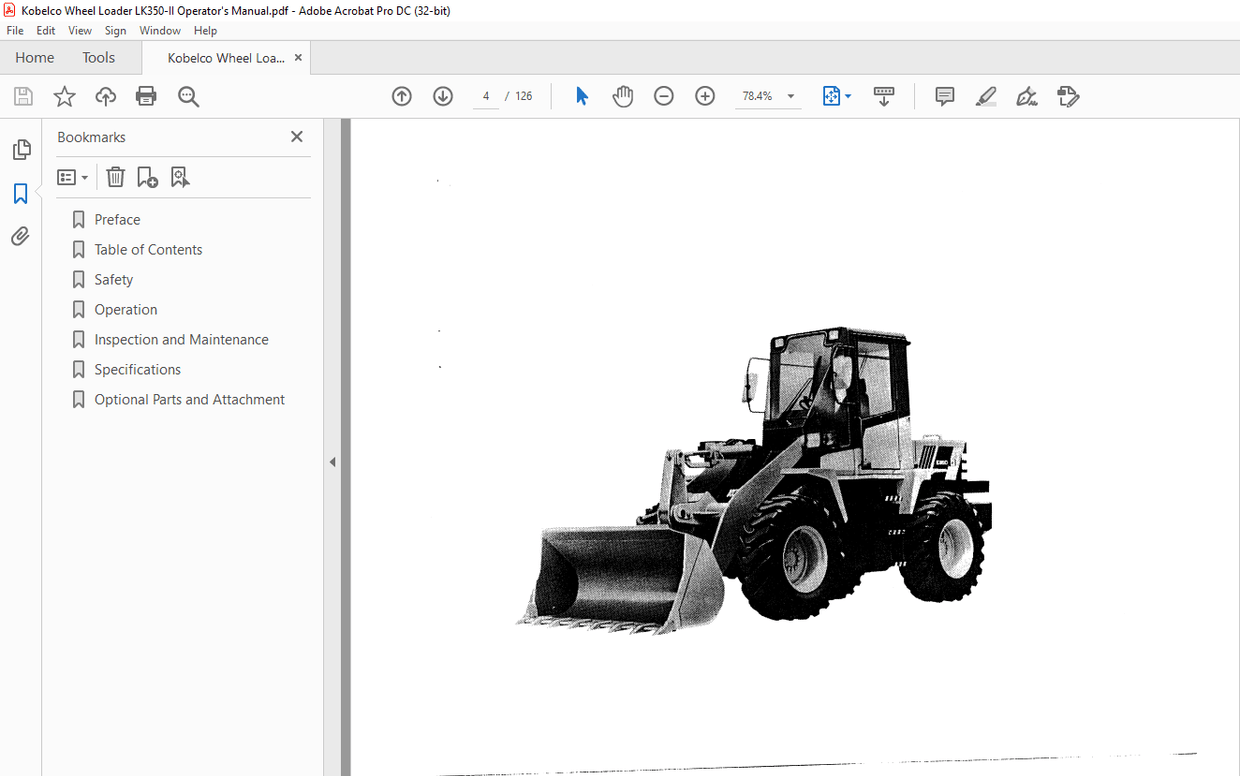
Task: Open the Fill & Sign tool
Action: click(x=1026, y=96)
